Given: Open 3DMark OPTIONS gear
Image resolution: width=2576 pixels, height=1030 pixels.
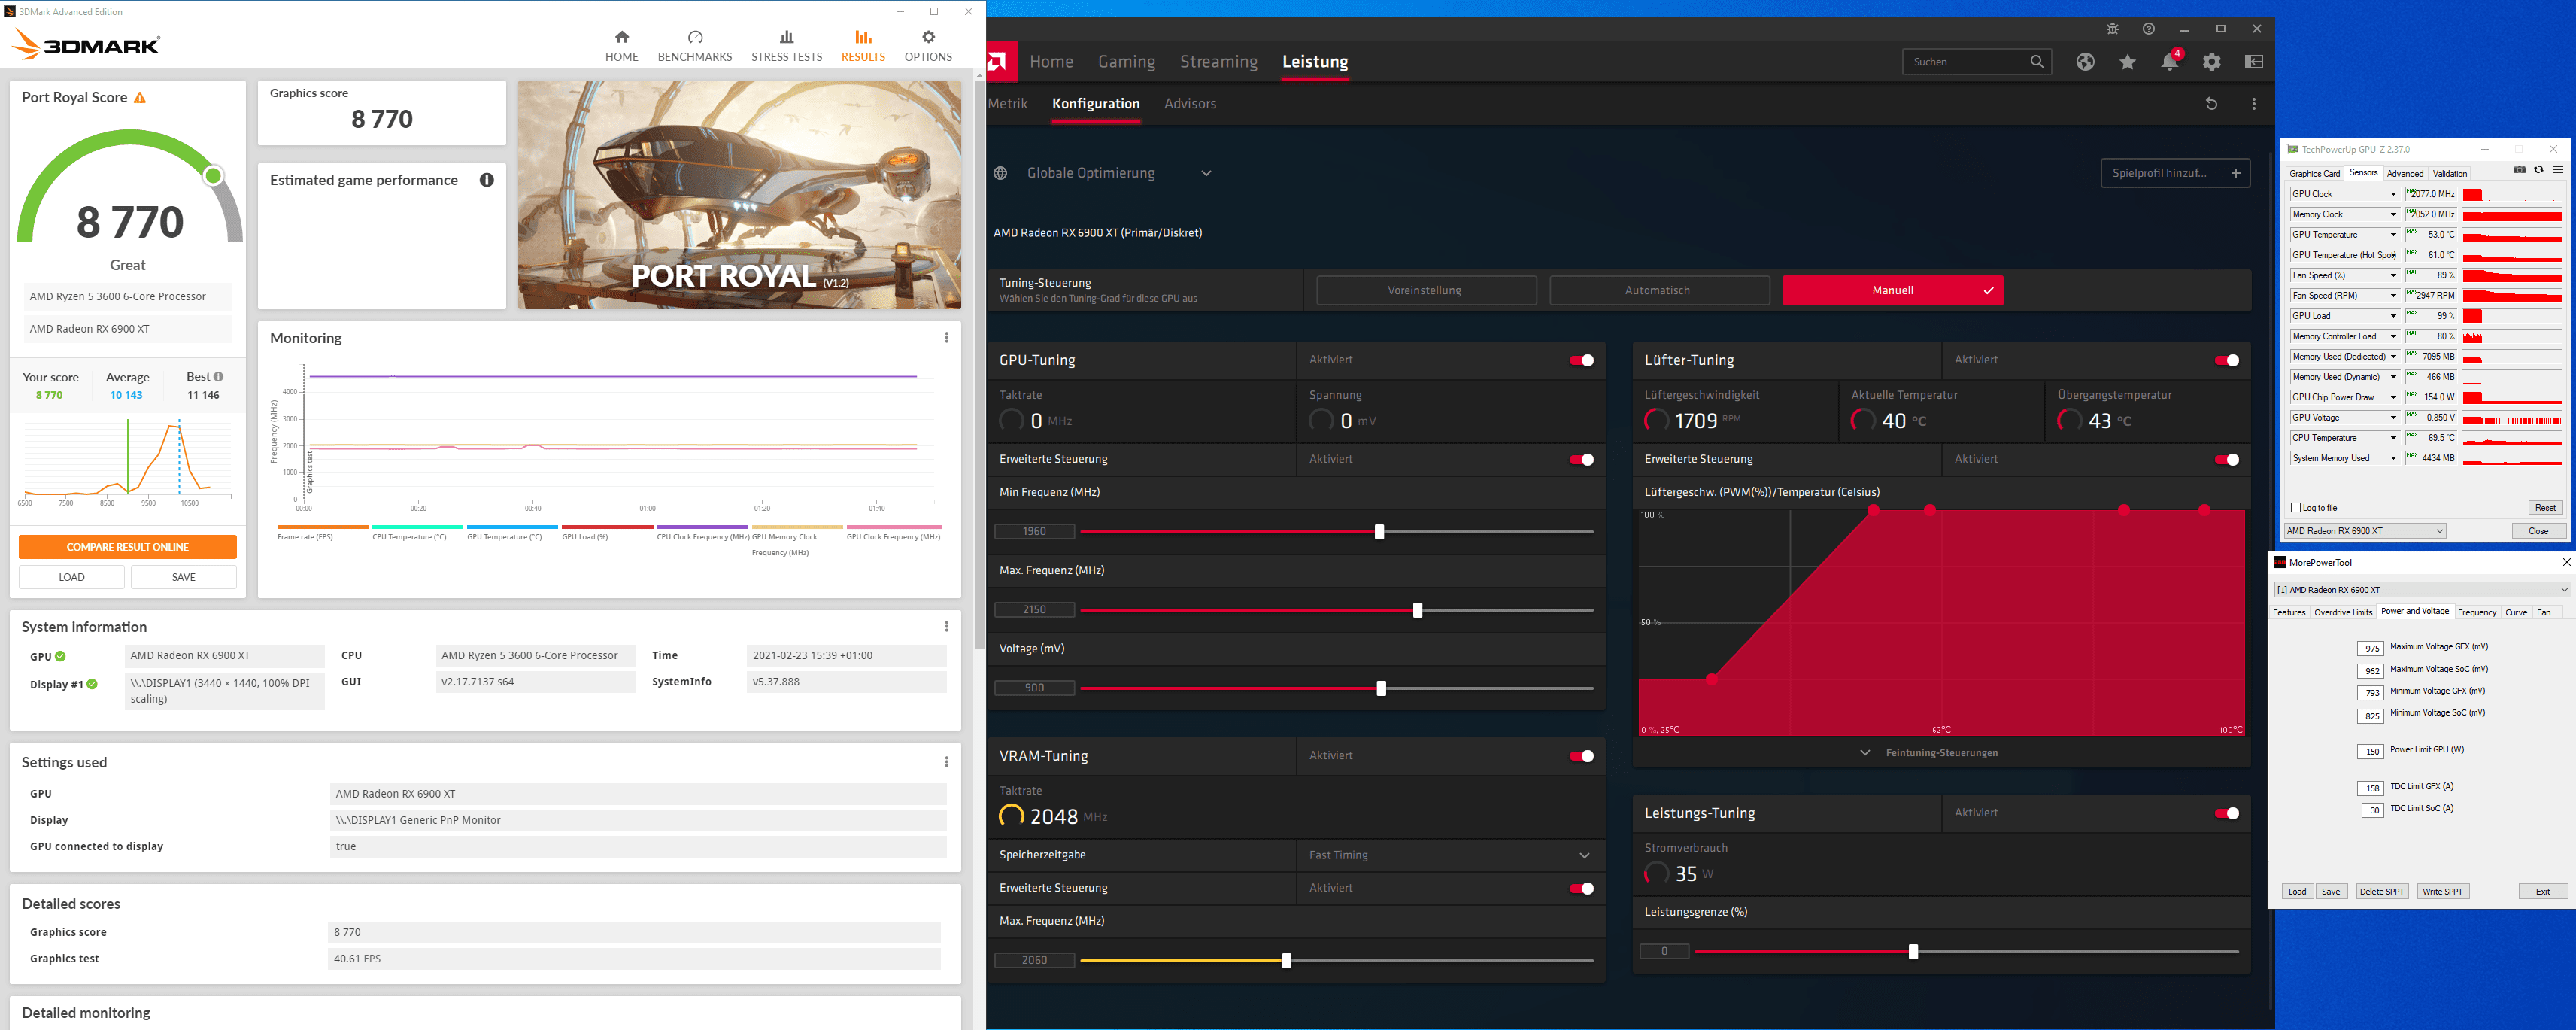Looking at the screenshot, I should coord(928,47).
